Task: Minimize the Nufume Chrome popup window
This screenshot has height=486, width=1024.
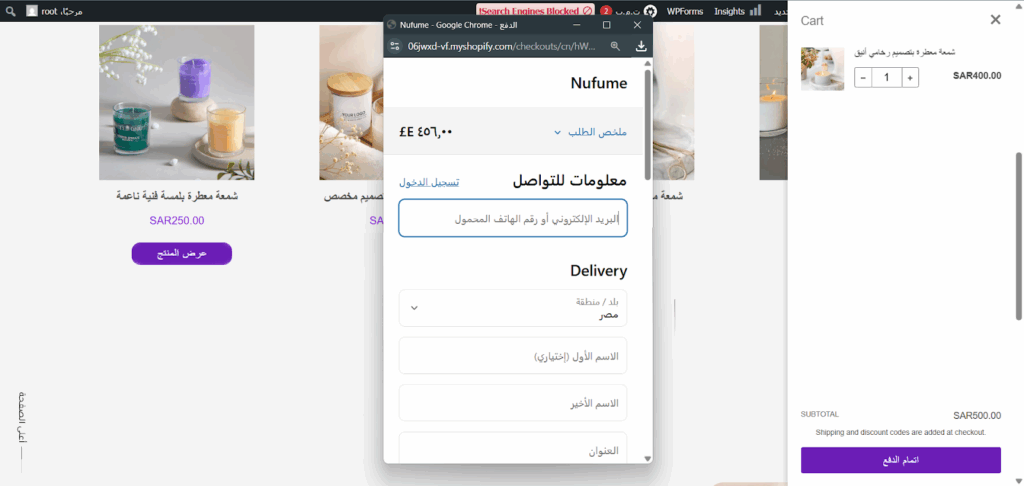Action: [576, 25]
